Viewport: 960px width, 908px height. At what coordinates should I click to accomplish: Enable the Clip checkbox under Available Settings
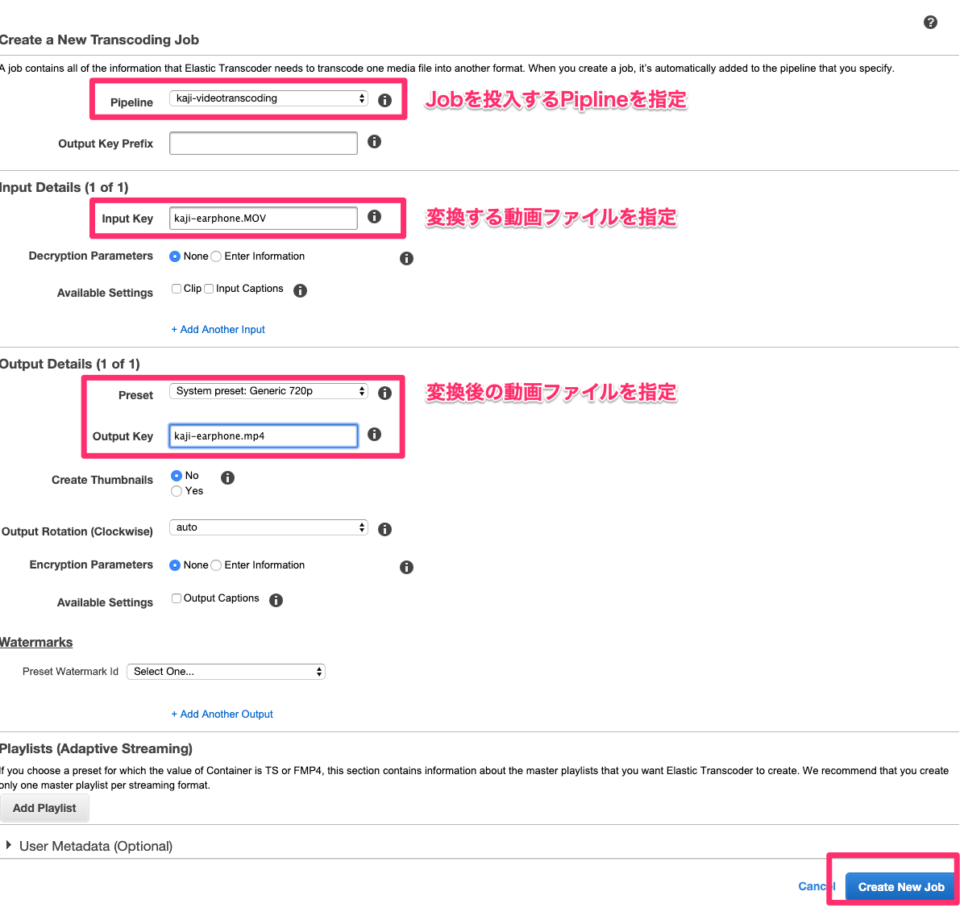click(x=176, y=289)
